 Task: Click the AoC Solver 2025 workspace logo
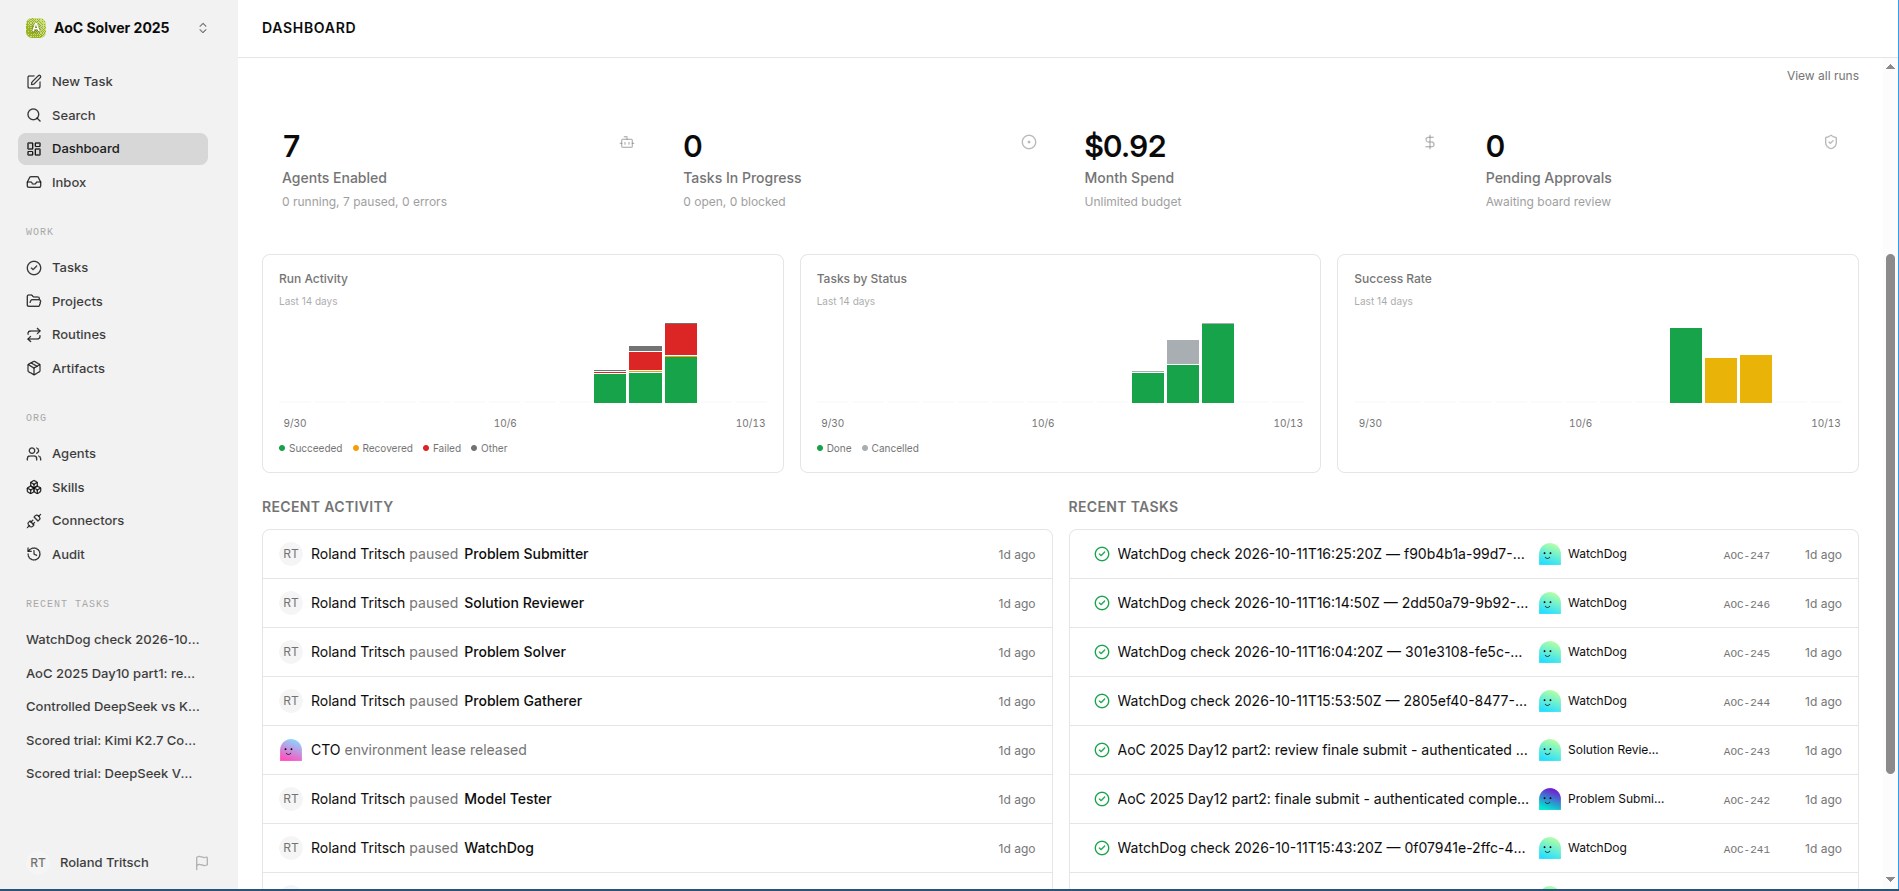point(36,28)
